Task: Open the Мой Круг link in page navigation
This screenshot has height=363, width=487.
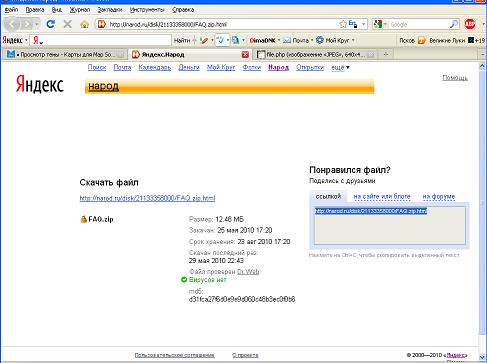Action: (x=221, y=67)
